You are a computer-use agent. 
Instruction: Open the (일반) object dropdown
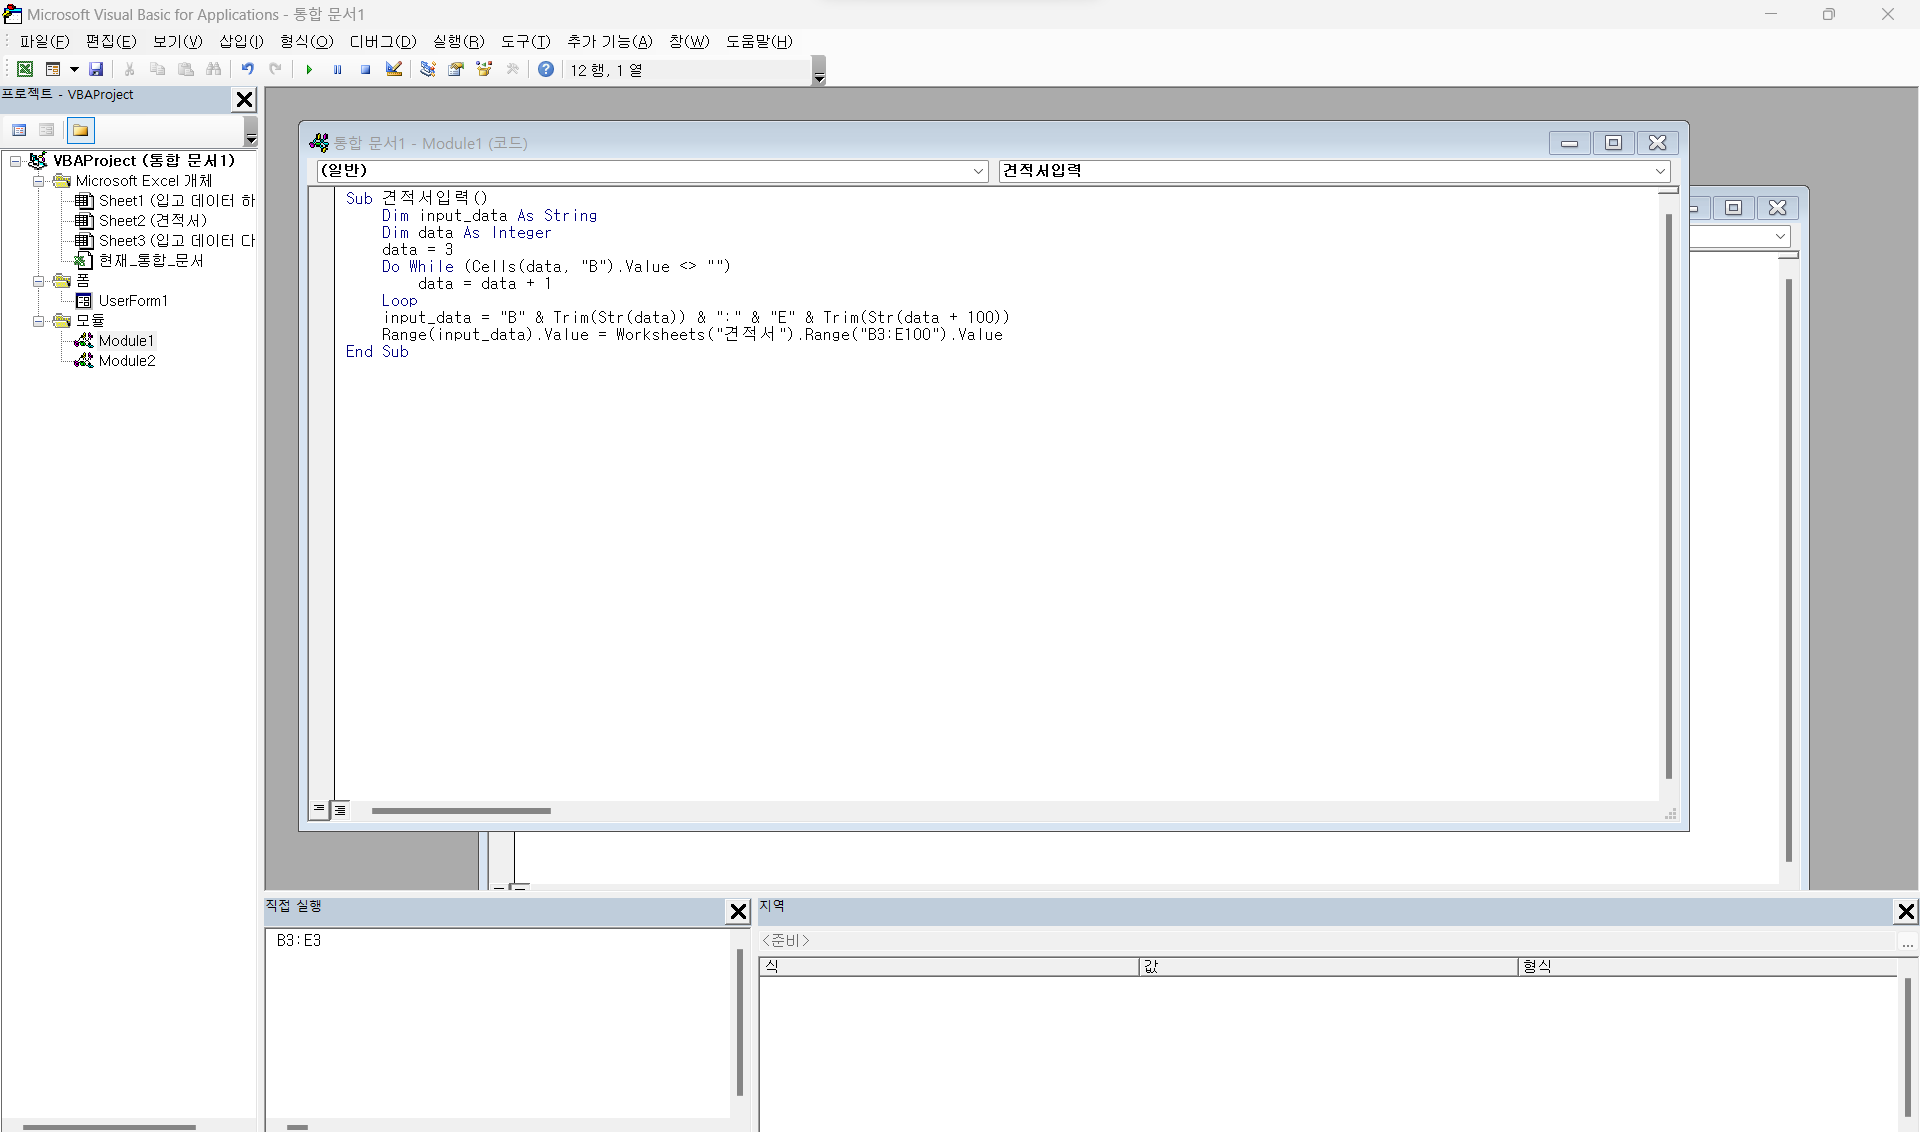[978, 171]
